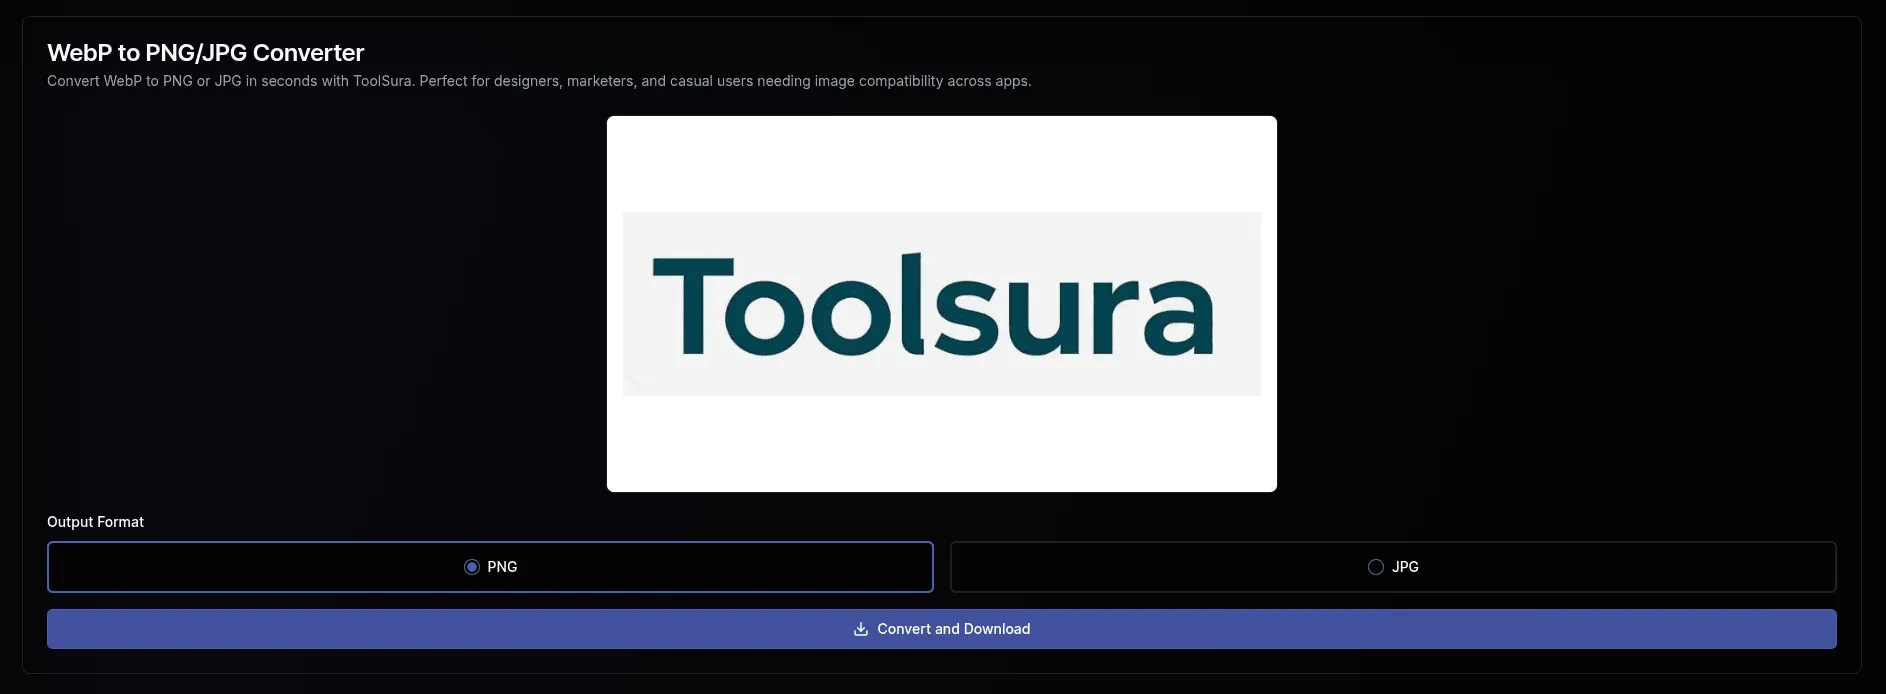Click the "JPG" label text

(x=1405, y=567)
